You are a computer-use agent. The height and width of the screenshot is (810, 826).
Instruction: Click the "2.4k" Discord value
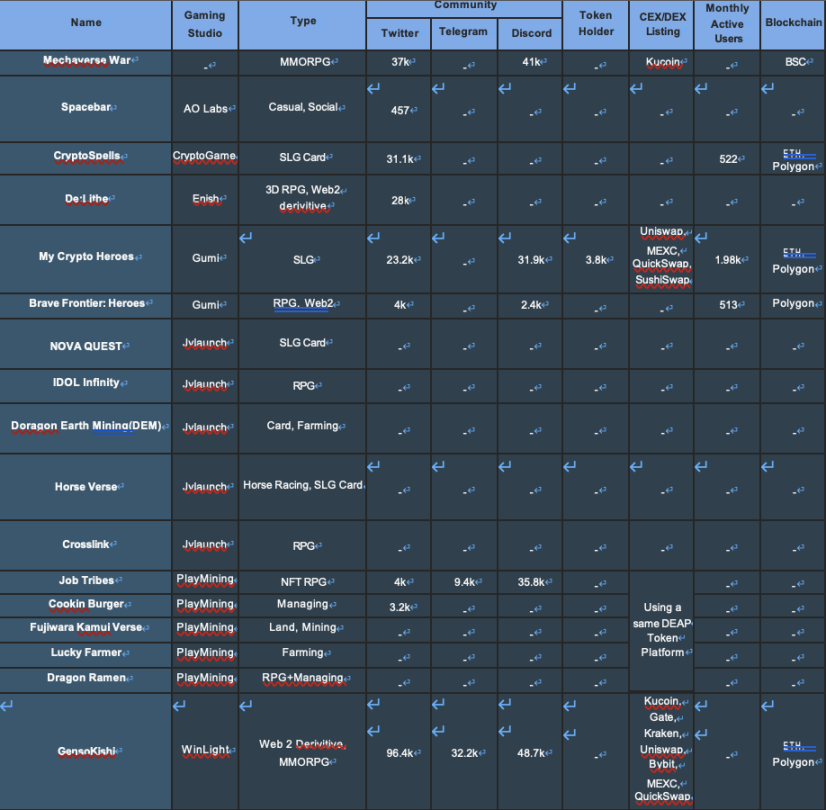point(532,305)
